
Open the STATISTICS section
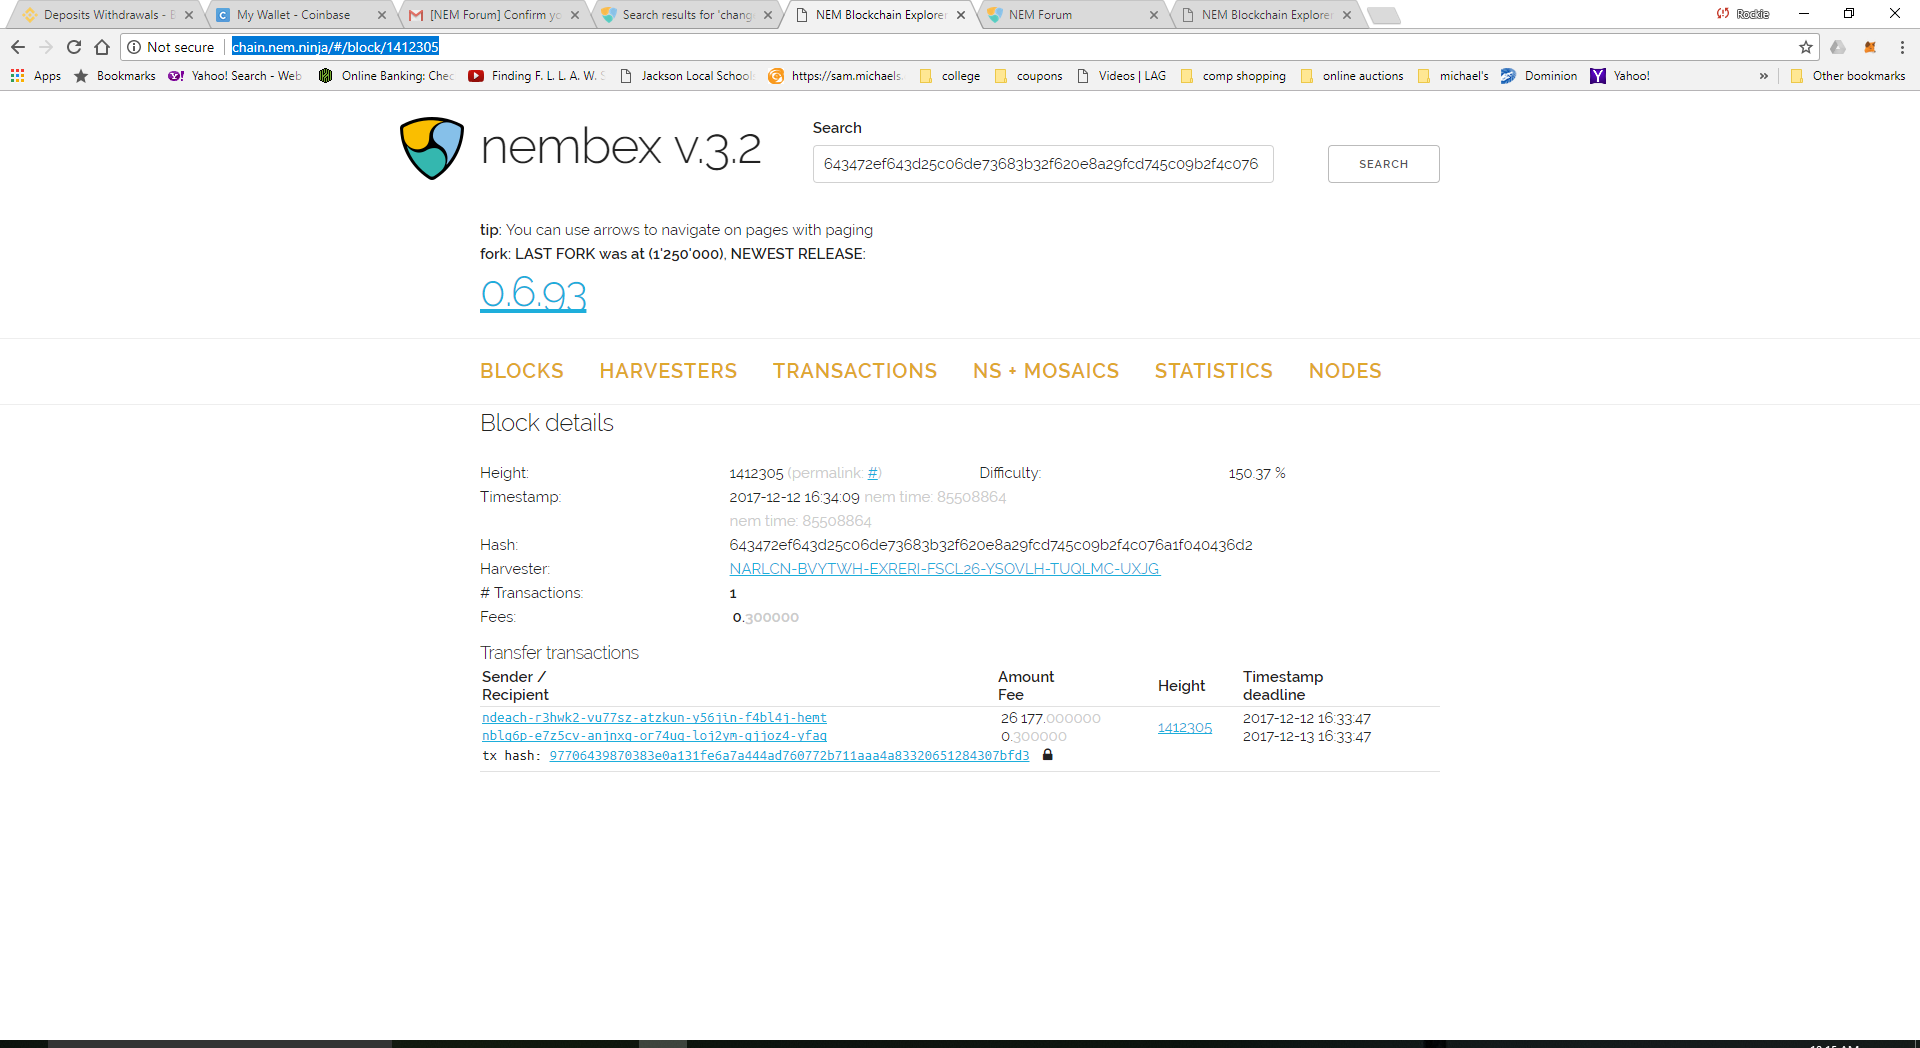[1214, 371]
